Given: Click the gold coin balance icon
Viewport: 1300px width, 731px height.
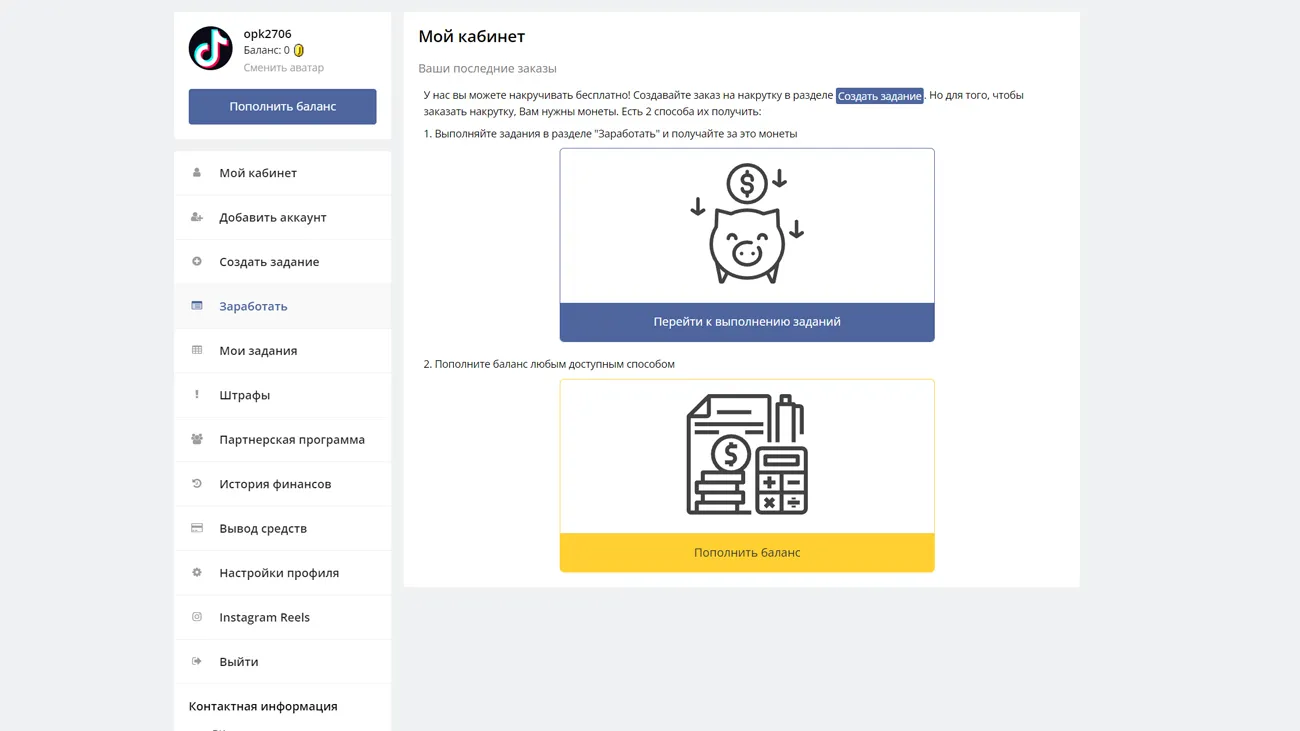Looking at the screenshot, I should click(x=299, y=50).
